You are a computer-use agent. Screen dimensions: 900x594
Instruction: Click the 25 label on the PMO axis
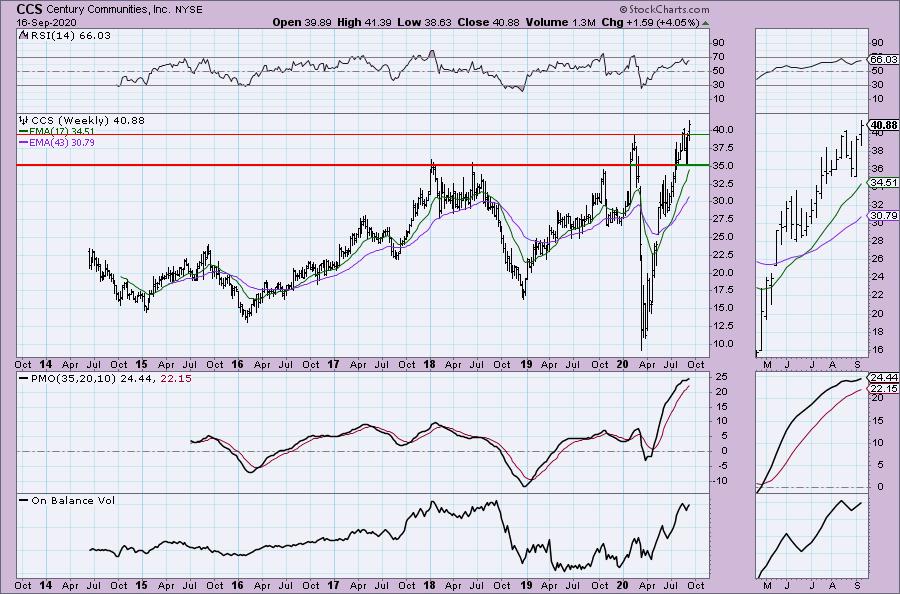[719, 376]
